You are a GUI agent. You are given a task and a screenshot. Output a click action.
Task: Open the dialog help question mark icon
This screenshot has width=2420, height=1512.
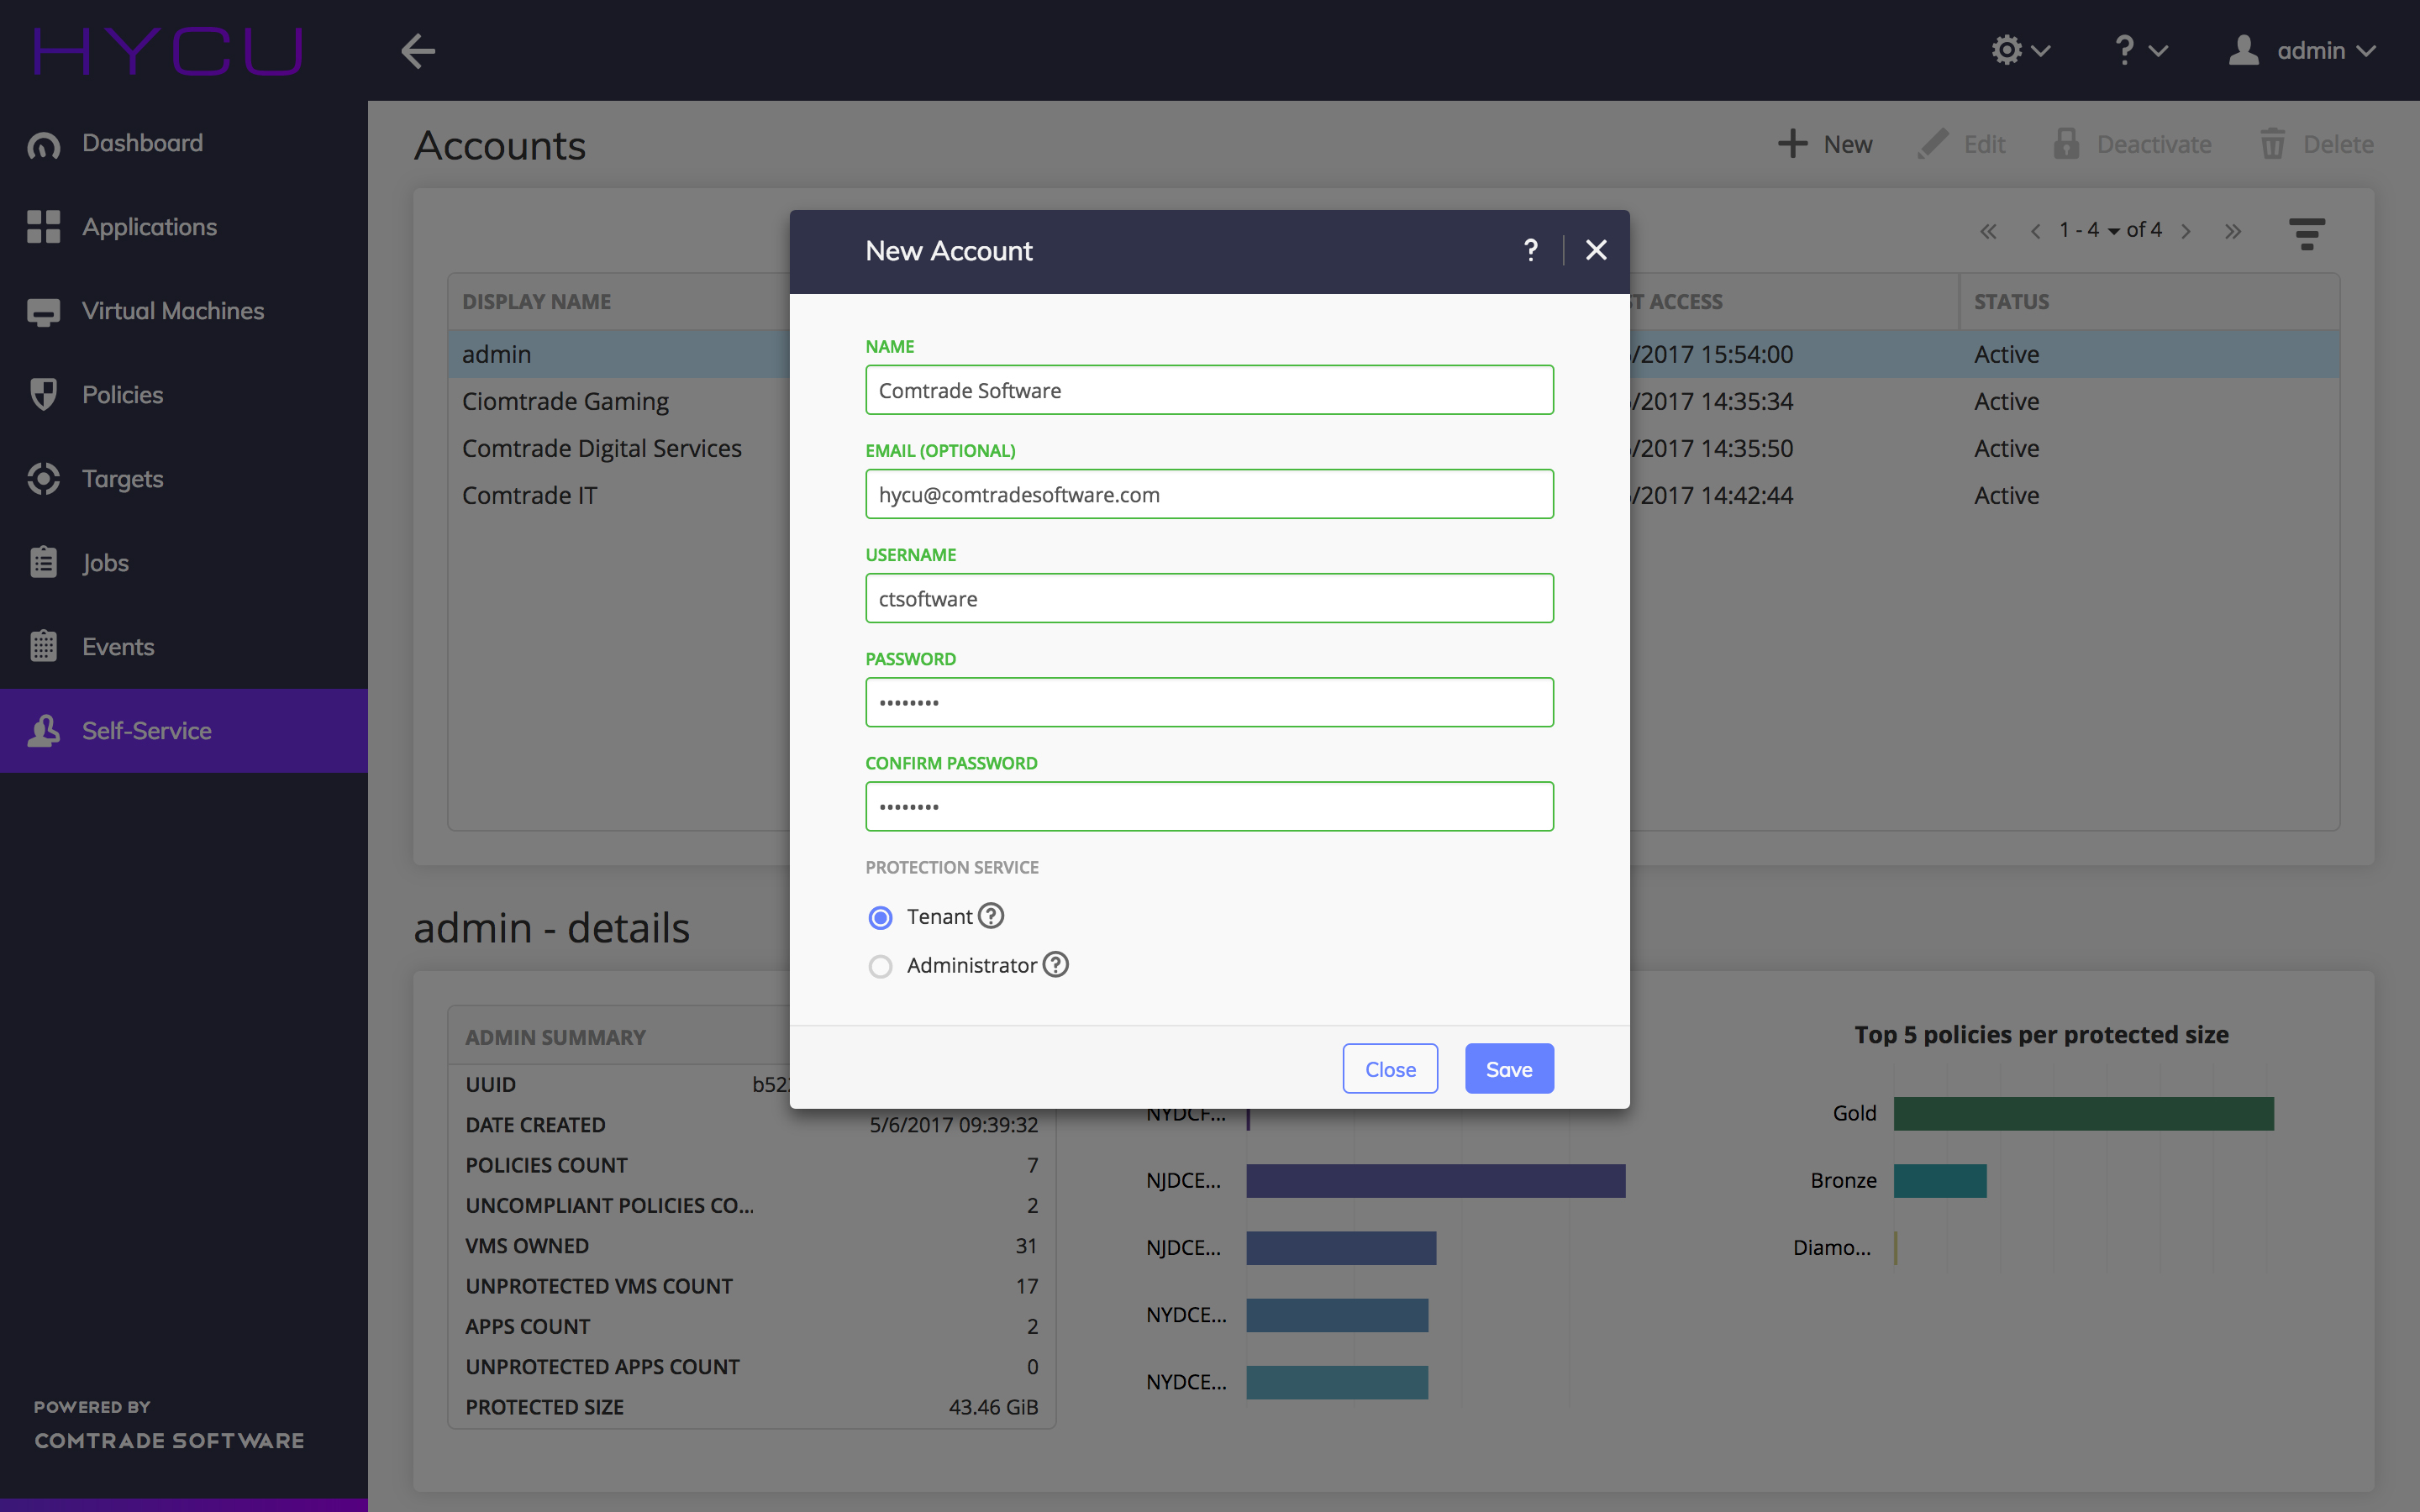(x=1530, y=250)
